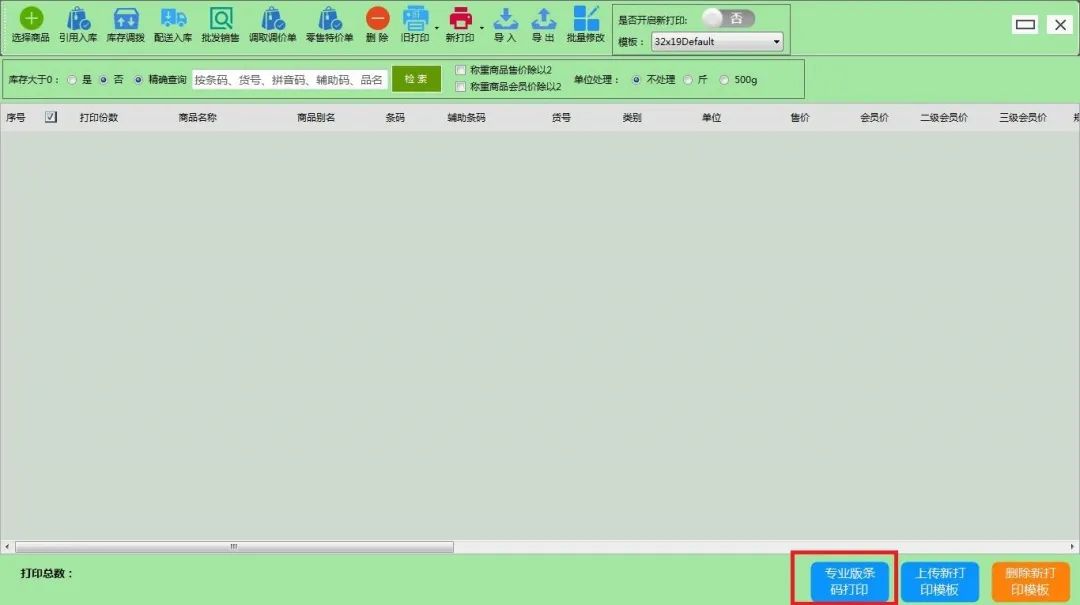Image resolution: width=1080 pixels, height=605 pixels.
Task: Open 批量修改 tool
Action: 586,19
